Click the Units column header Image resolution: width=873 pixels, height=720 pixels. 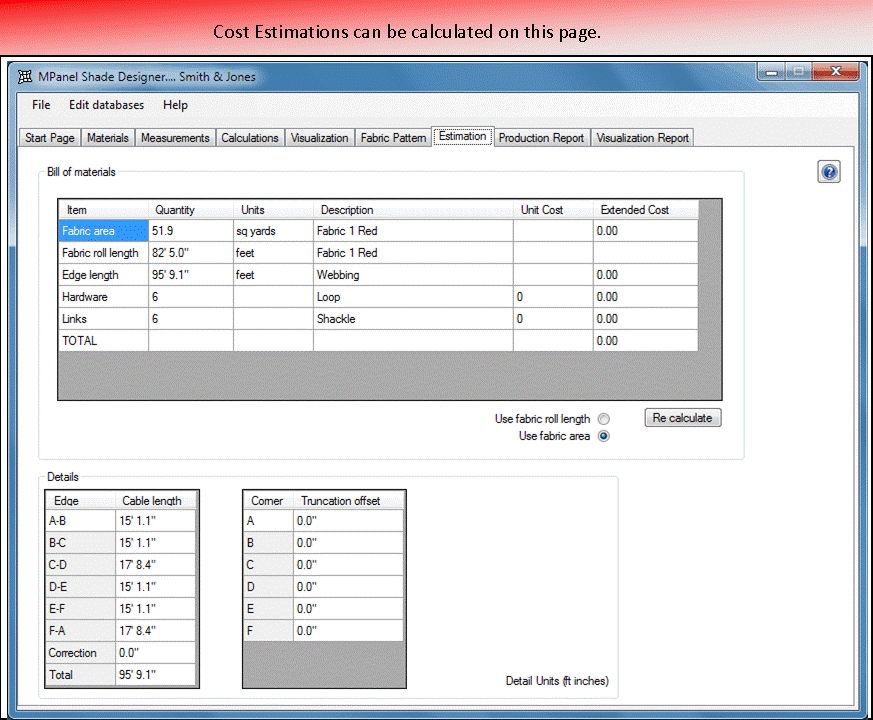tap(273, 210)
